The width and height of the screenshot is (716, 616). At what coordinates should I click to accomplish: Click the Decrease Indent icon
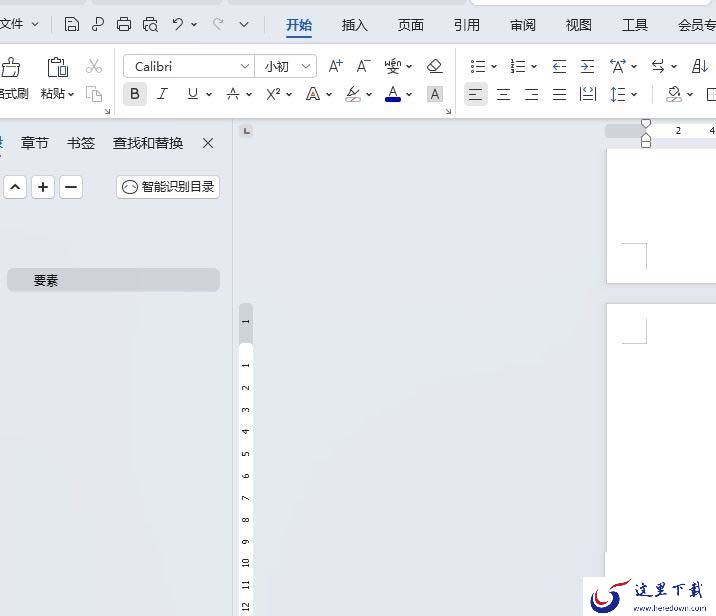[559, 67]
